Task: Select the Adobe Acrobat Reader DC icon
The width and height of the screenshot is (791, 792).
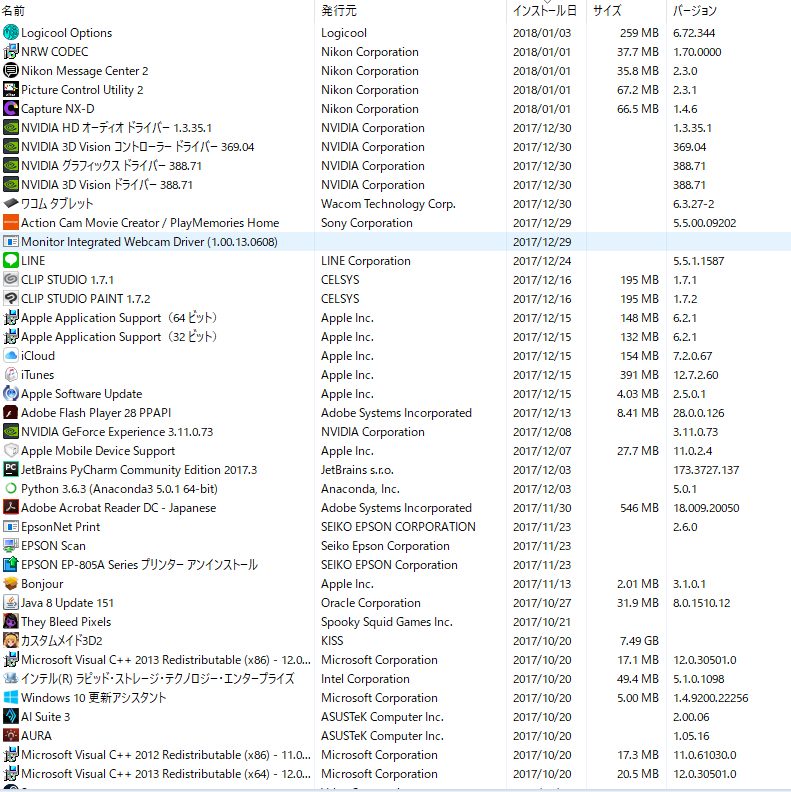Action: [x=11, y=508]
